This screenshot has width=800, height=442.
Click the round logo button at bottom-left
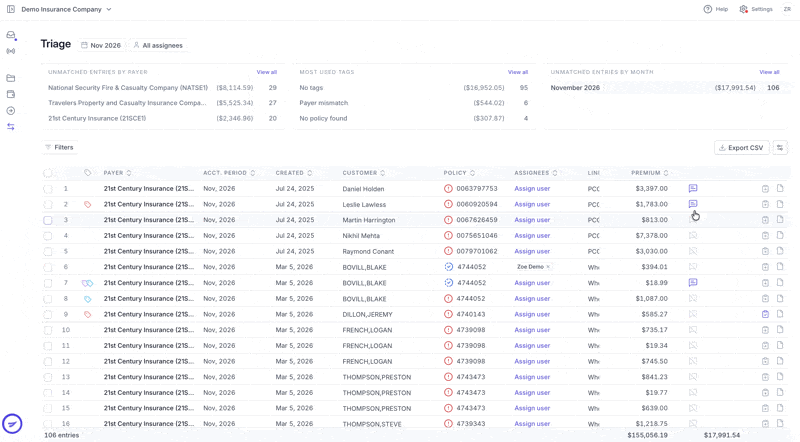coord(12,424)
